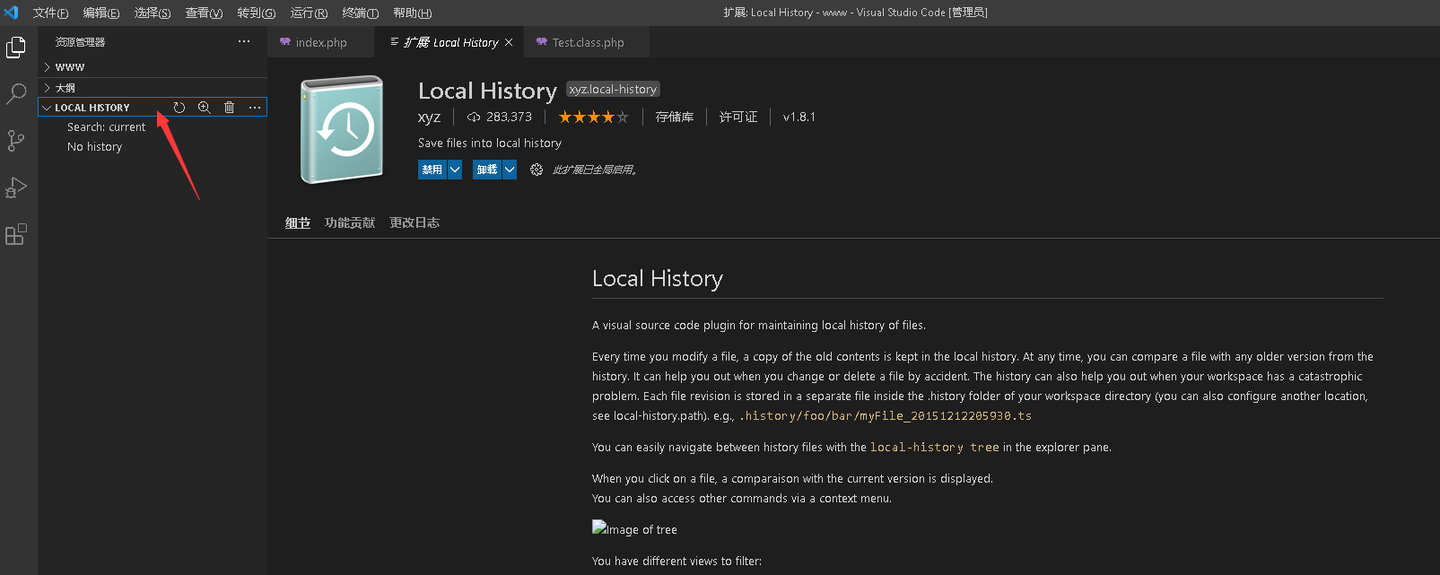Open the 存储库 repository link

point(675,117)
